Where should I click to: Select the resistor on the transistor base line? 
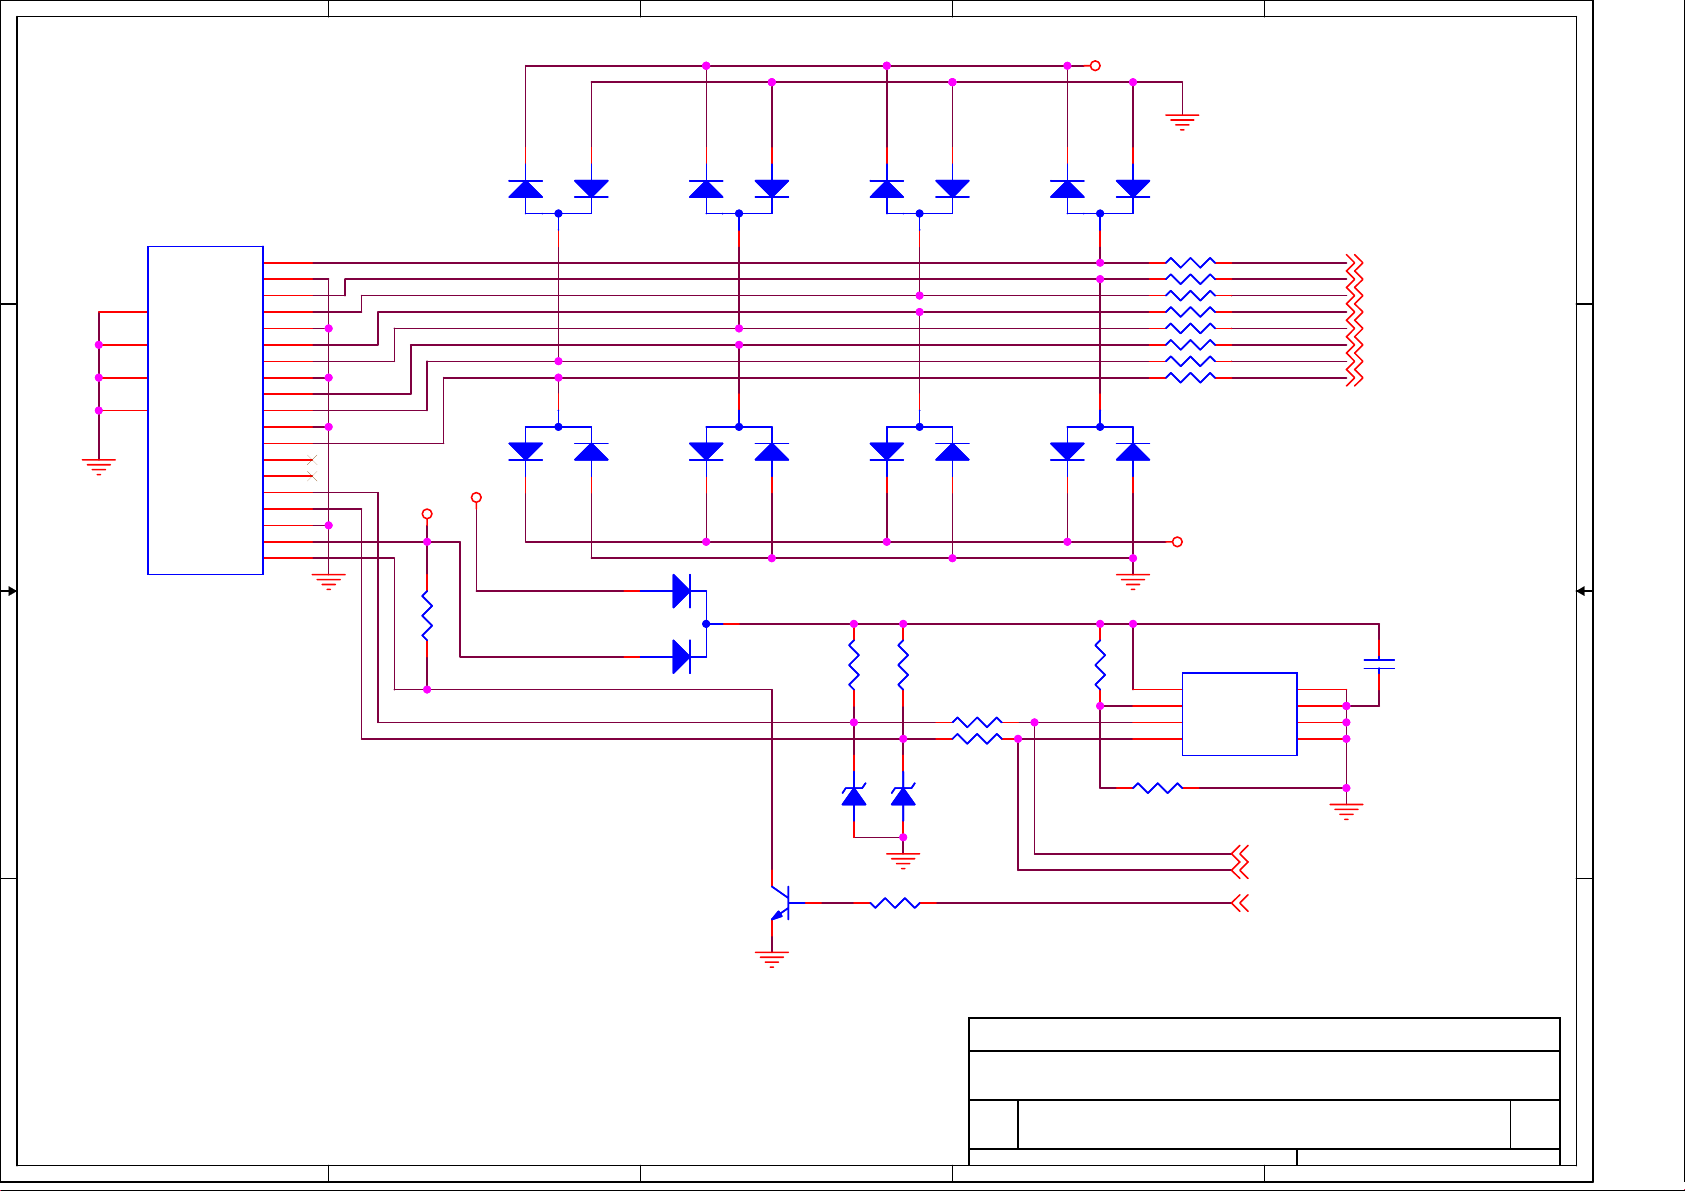click(x=895, y=903)
